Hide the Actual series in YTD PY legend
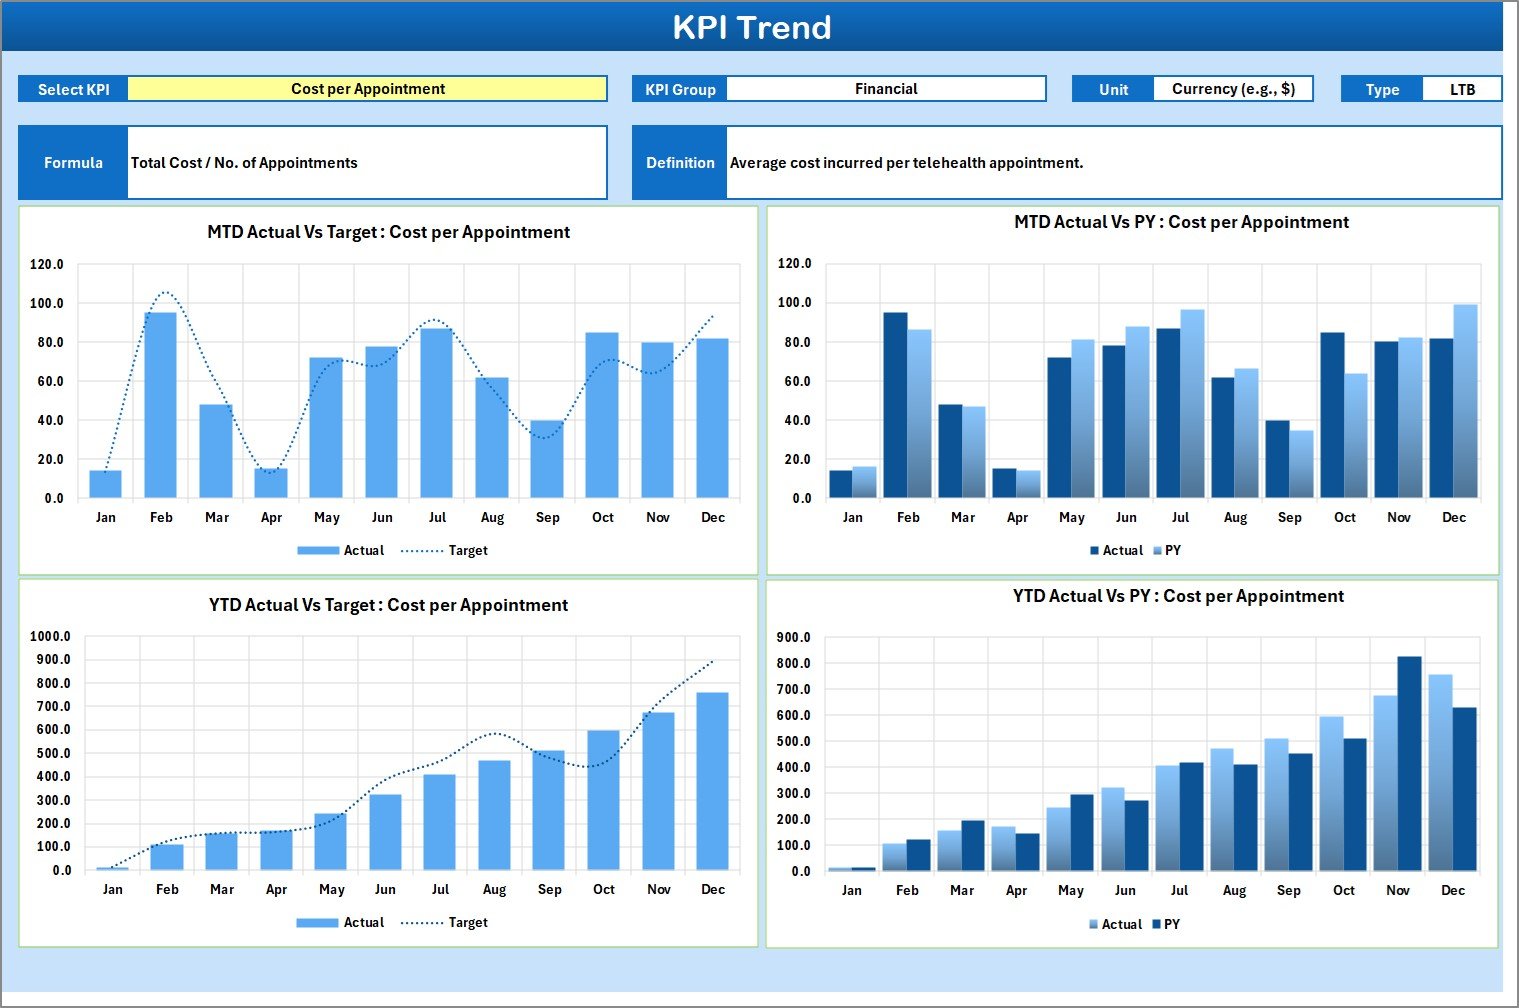1519x1008 pixels. pyautogui.click(x=1120, y=924)
